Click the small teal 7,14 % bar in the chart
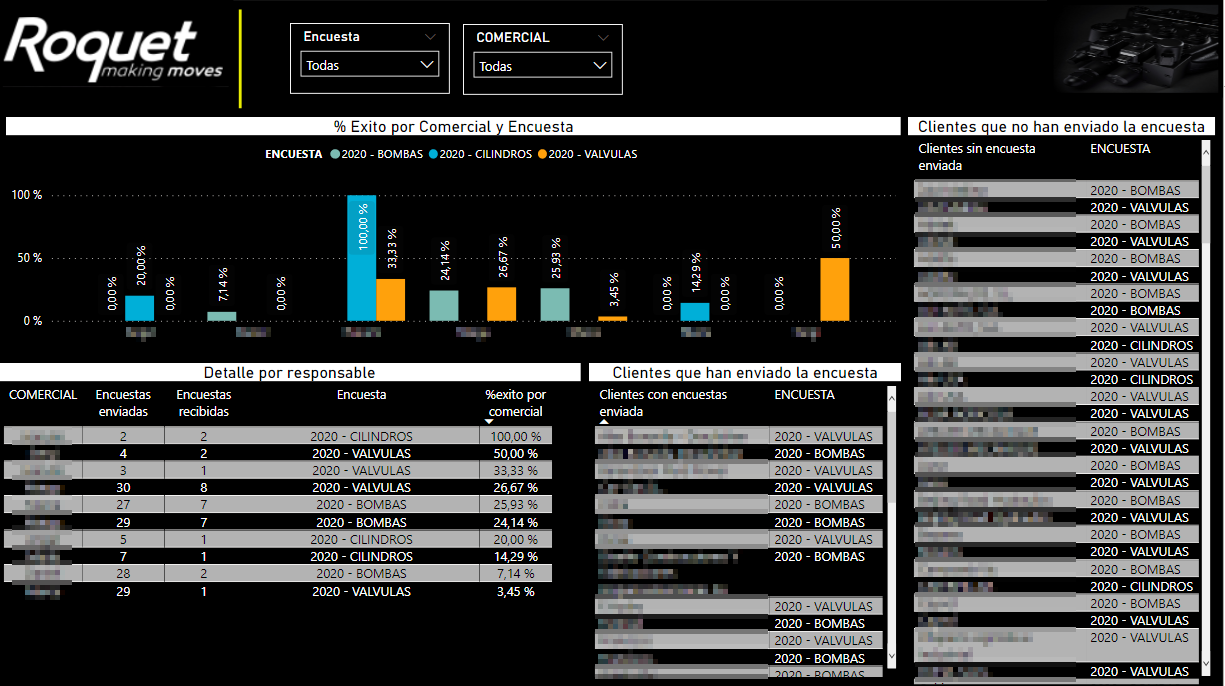Screen dimensions: 1225x686 pos(222,316)
